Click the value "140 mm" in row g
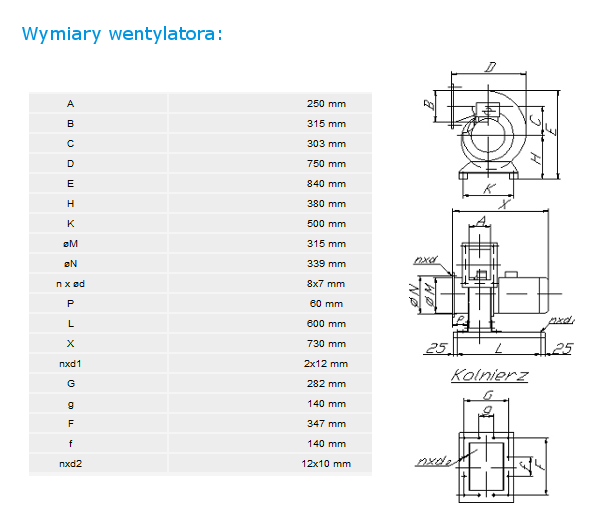The height and width of the screenshot is (520, 600). point(326,404)
